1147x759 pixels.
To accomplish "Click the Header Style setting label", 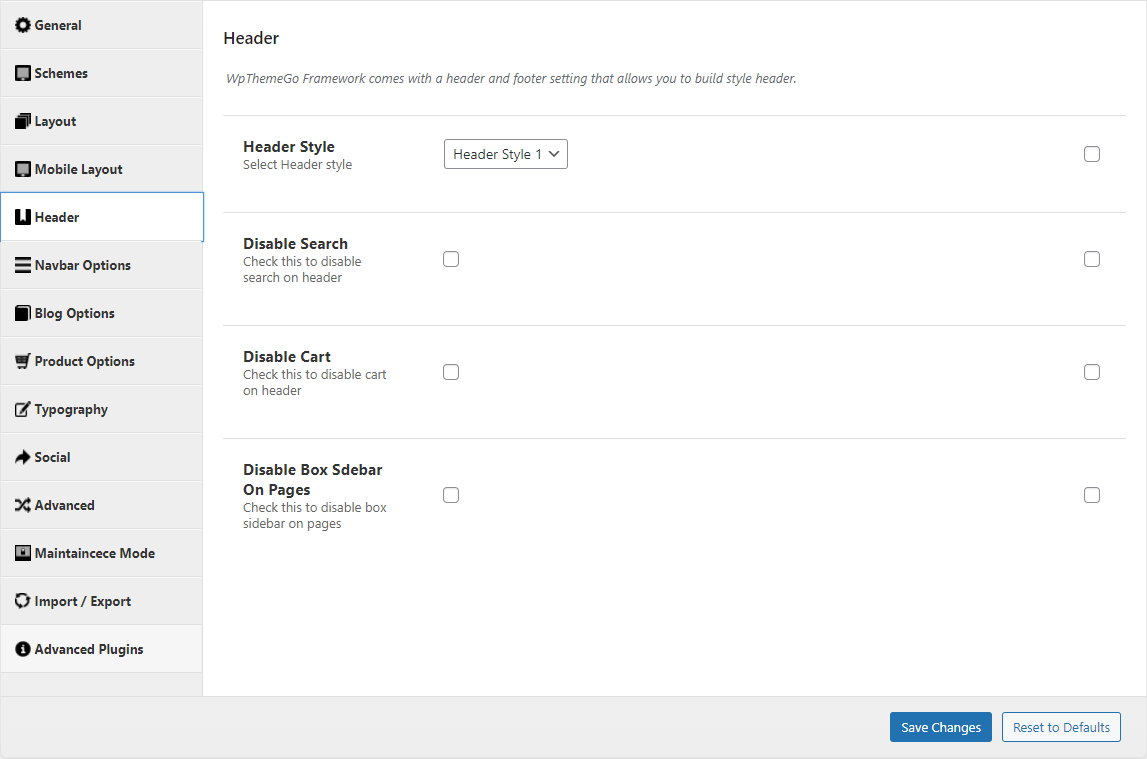I will 289,147.
